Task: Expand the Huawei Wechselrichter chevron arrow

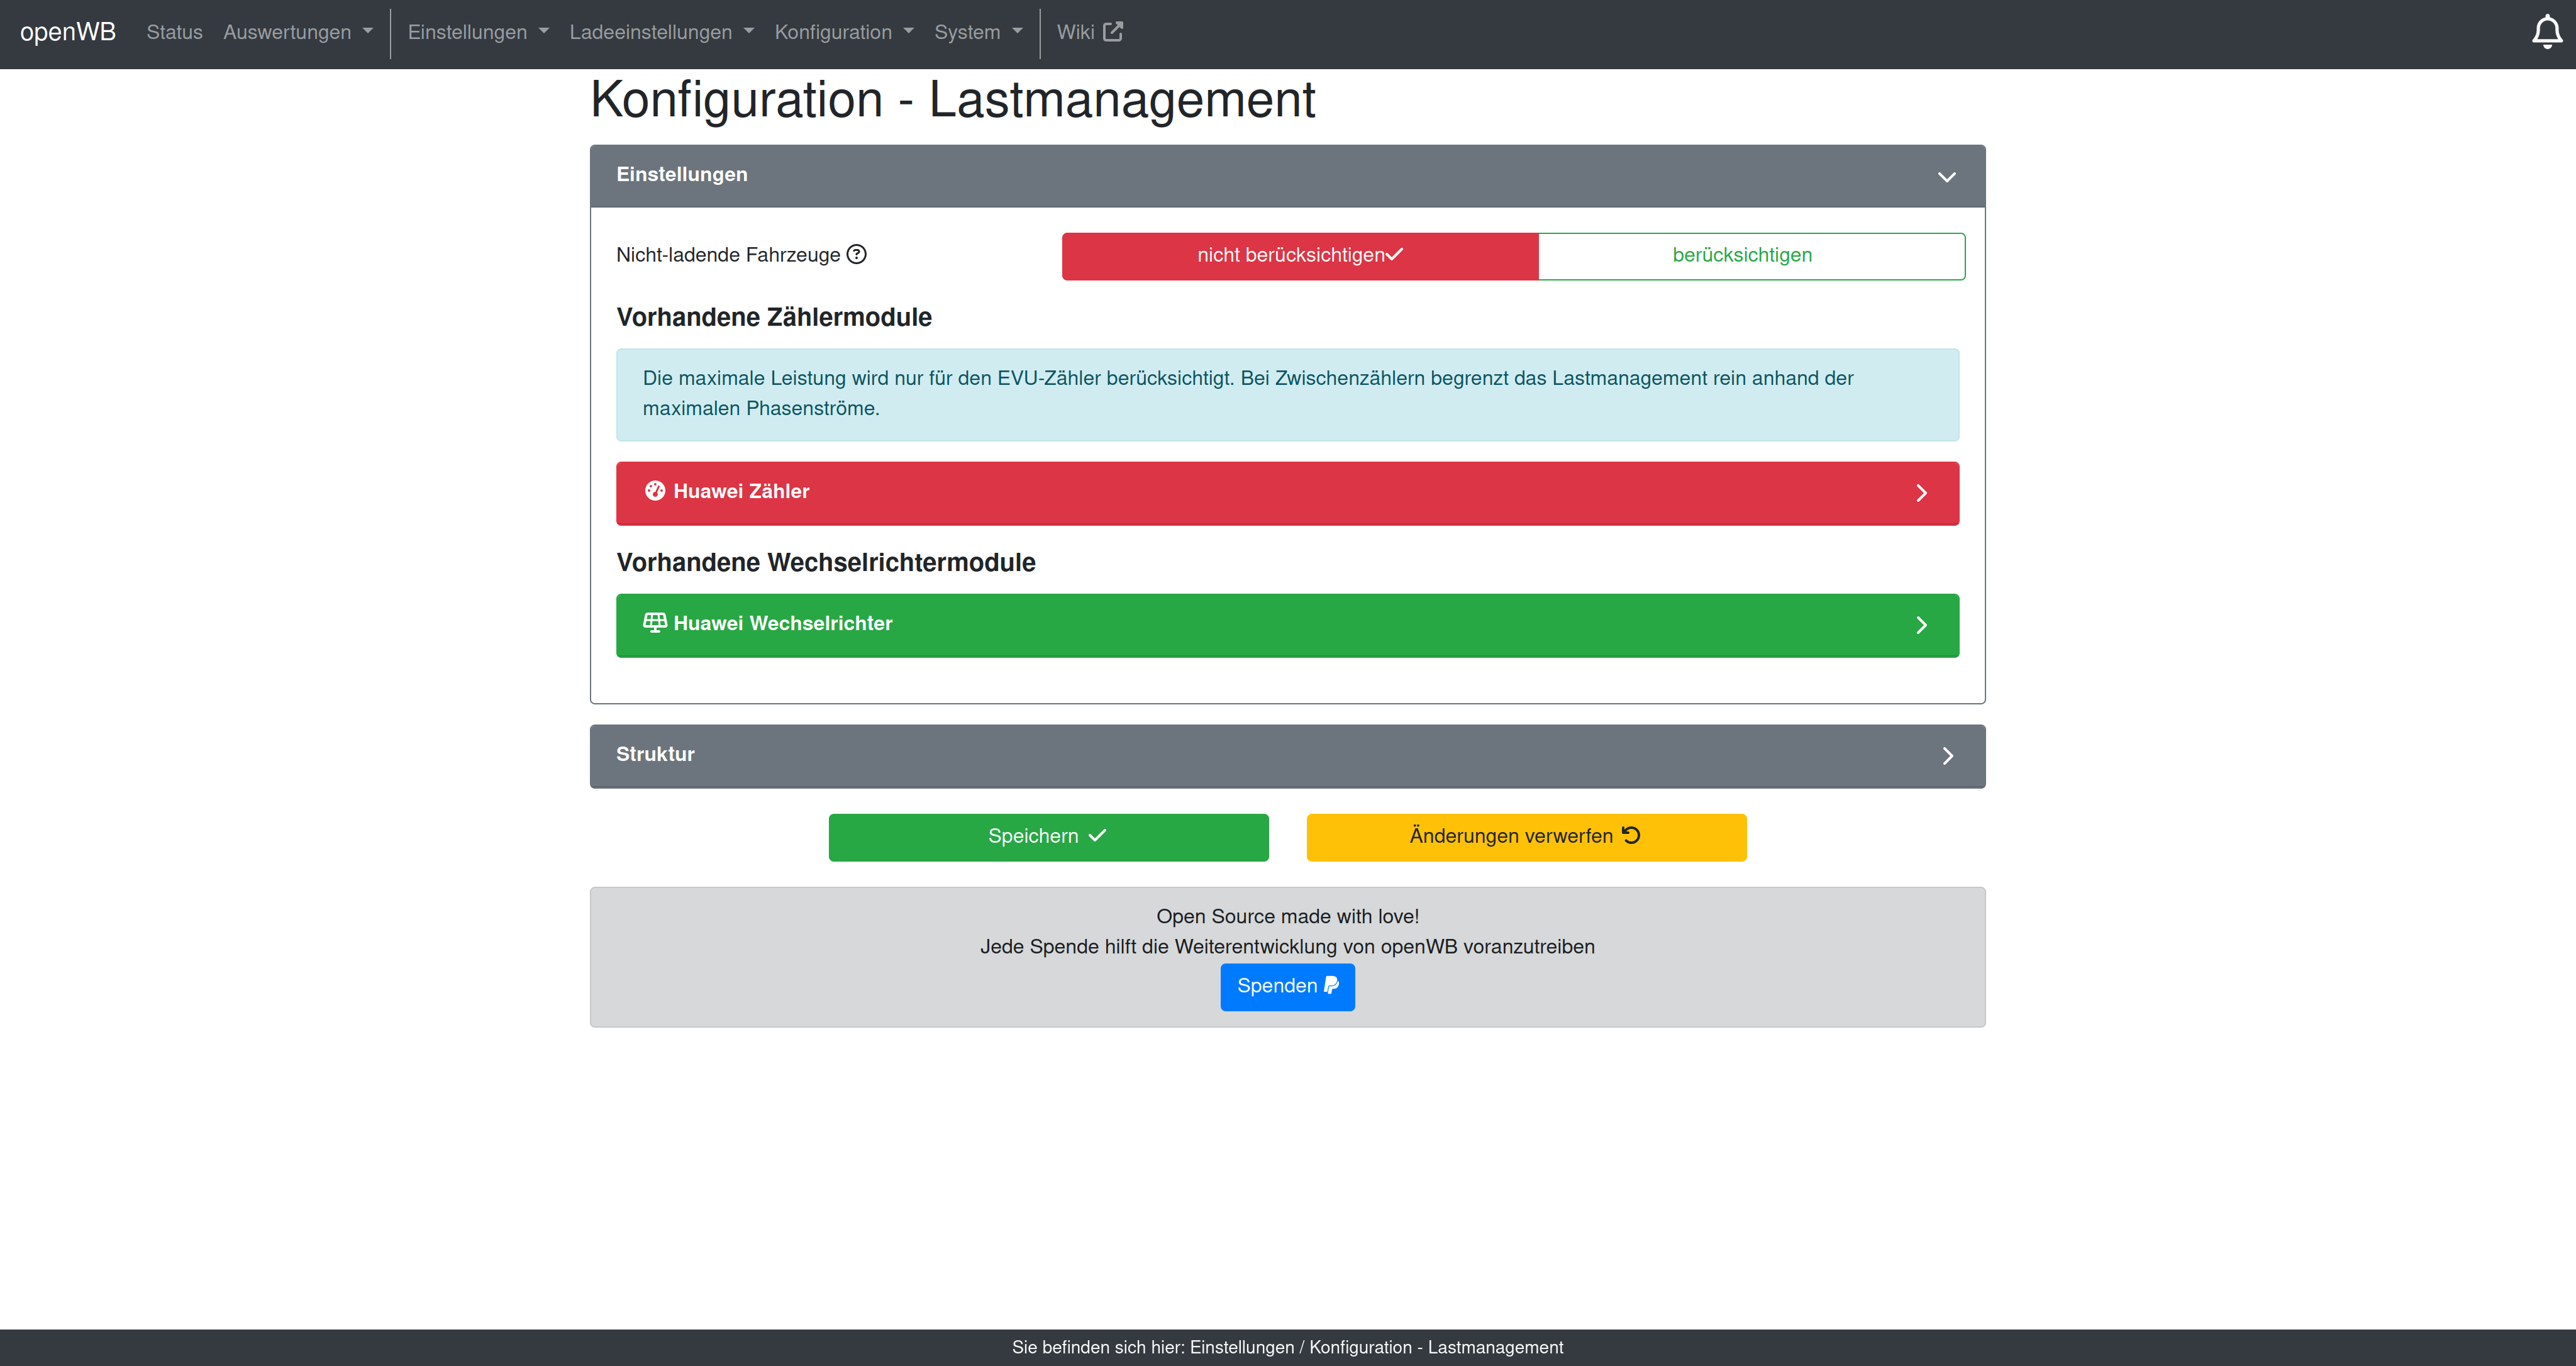Action: tap(1920, 625)
